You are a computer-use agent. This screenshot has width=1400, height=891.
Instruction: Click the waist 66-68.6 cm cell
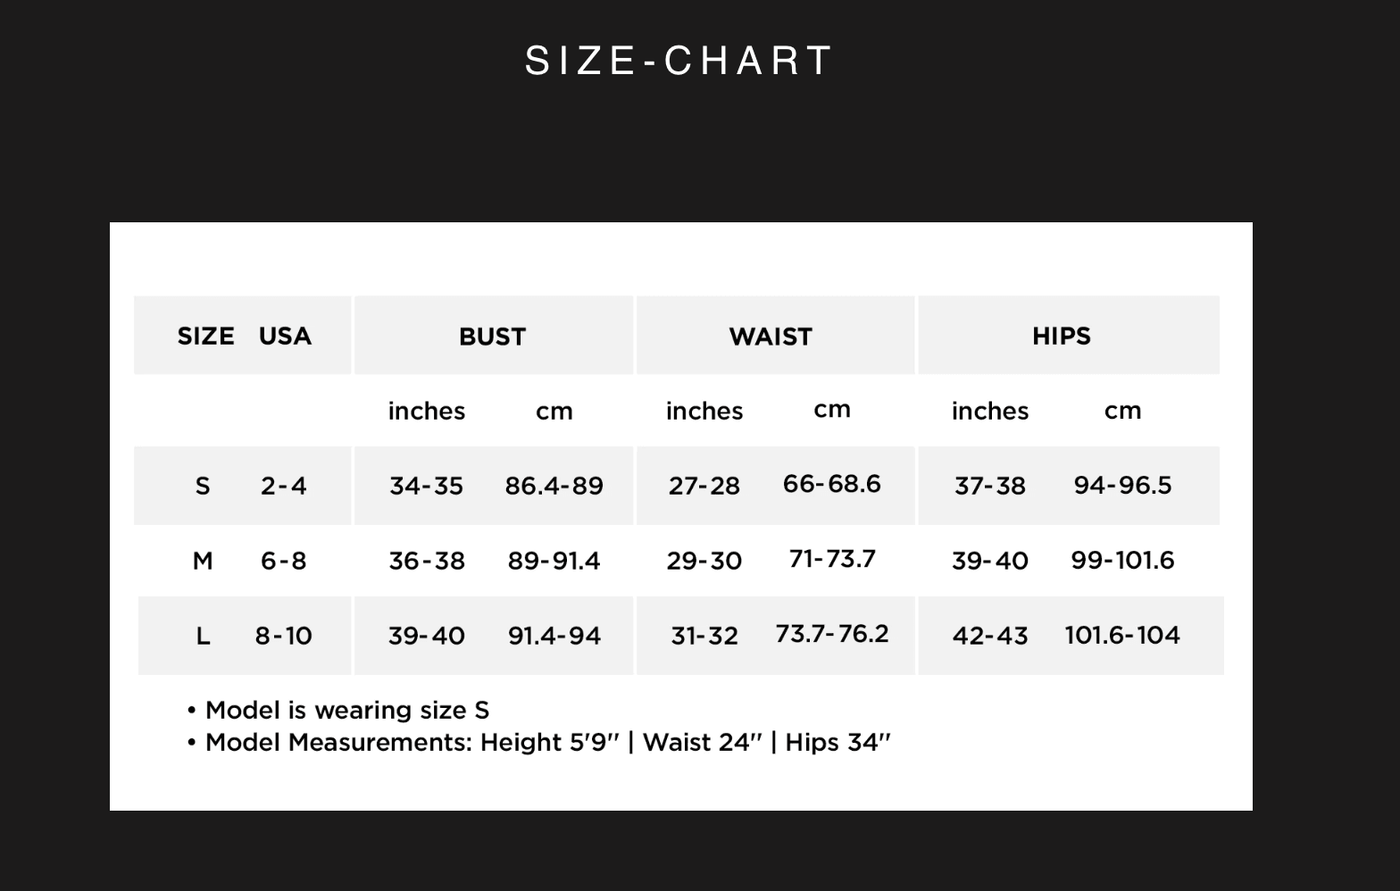832,484
